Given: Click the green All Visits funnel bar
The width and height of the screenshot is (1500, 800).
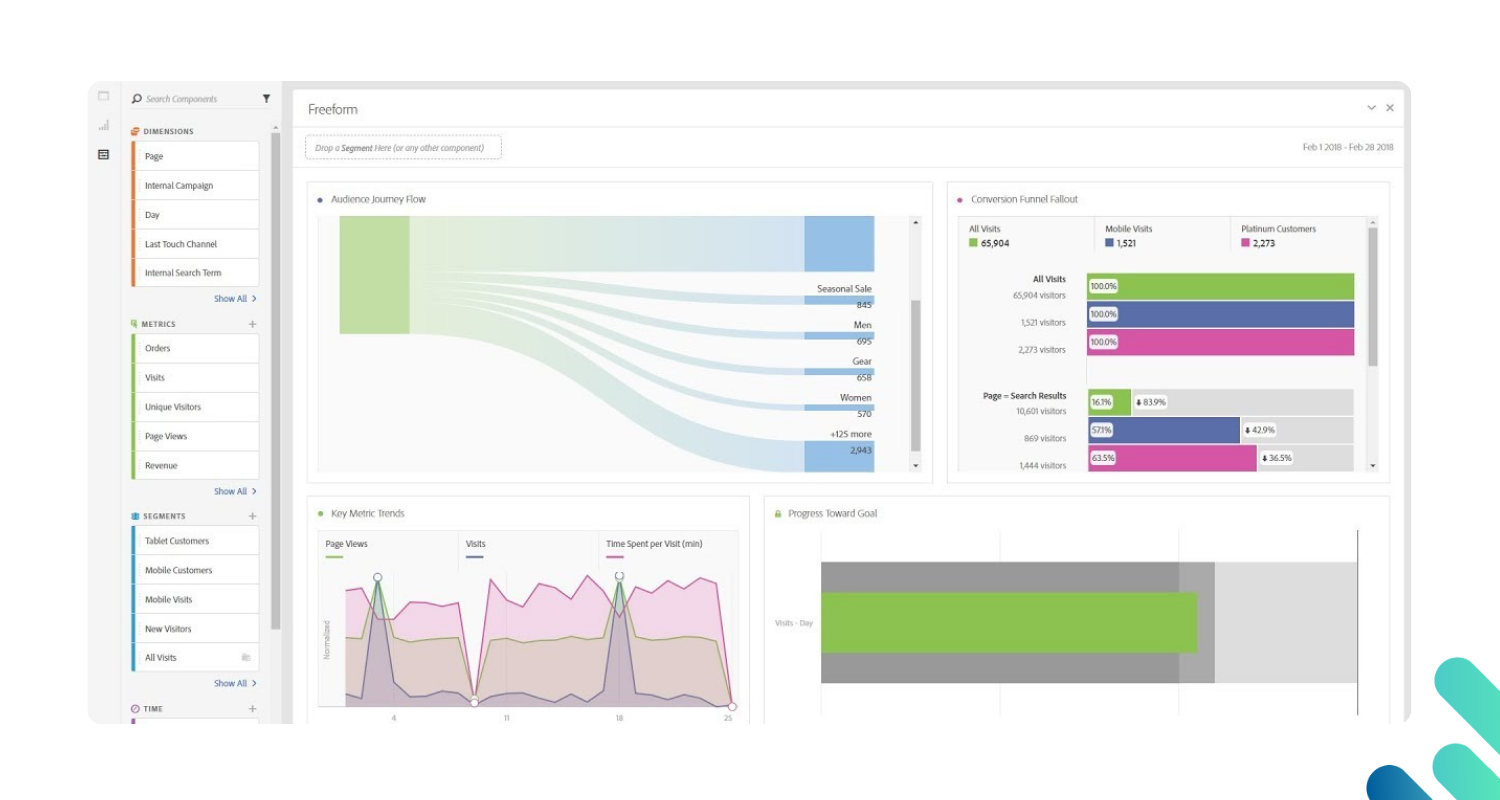Looking at the screenshot, I should (1220, 286).
